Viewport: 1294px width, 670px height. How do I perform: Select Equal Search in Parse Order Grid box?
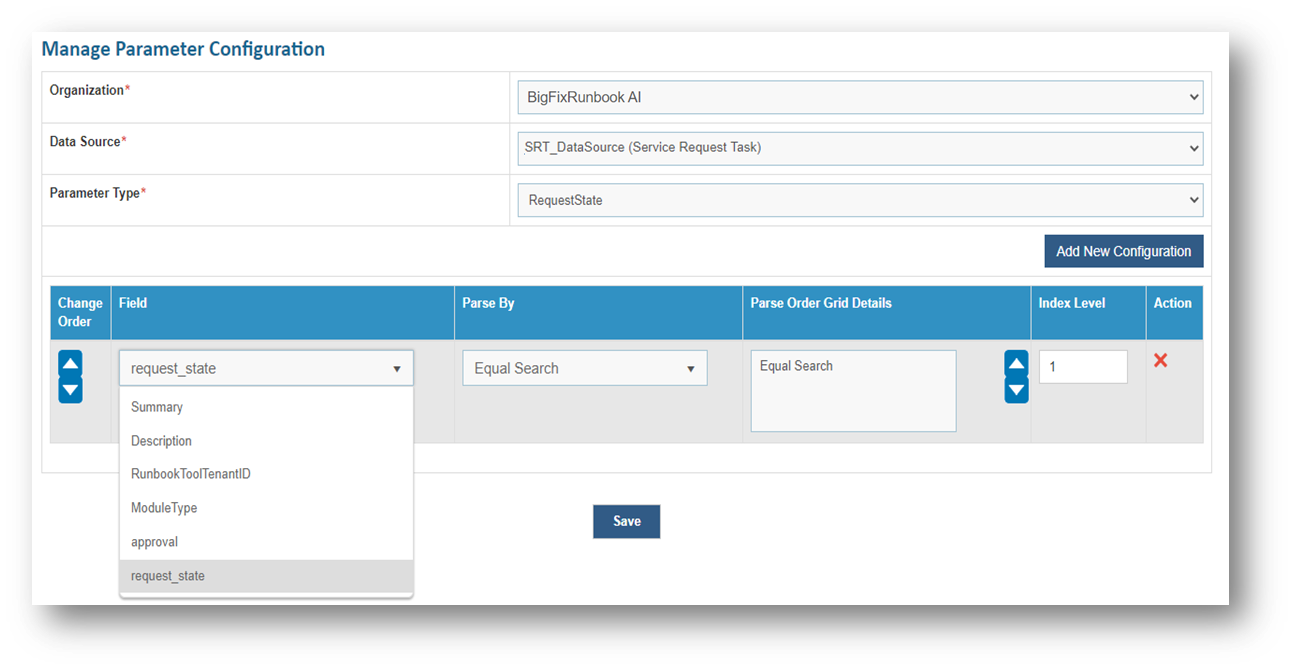pos(796,366)
